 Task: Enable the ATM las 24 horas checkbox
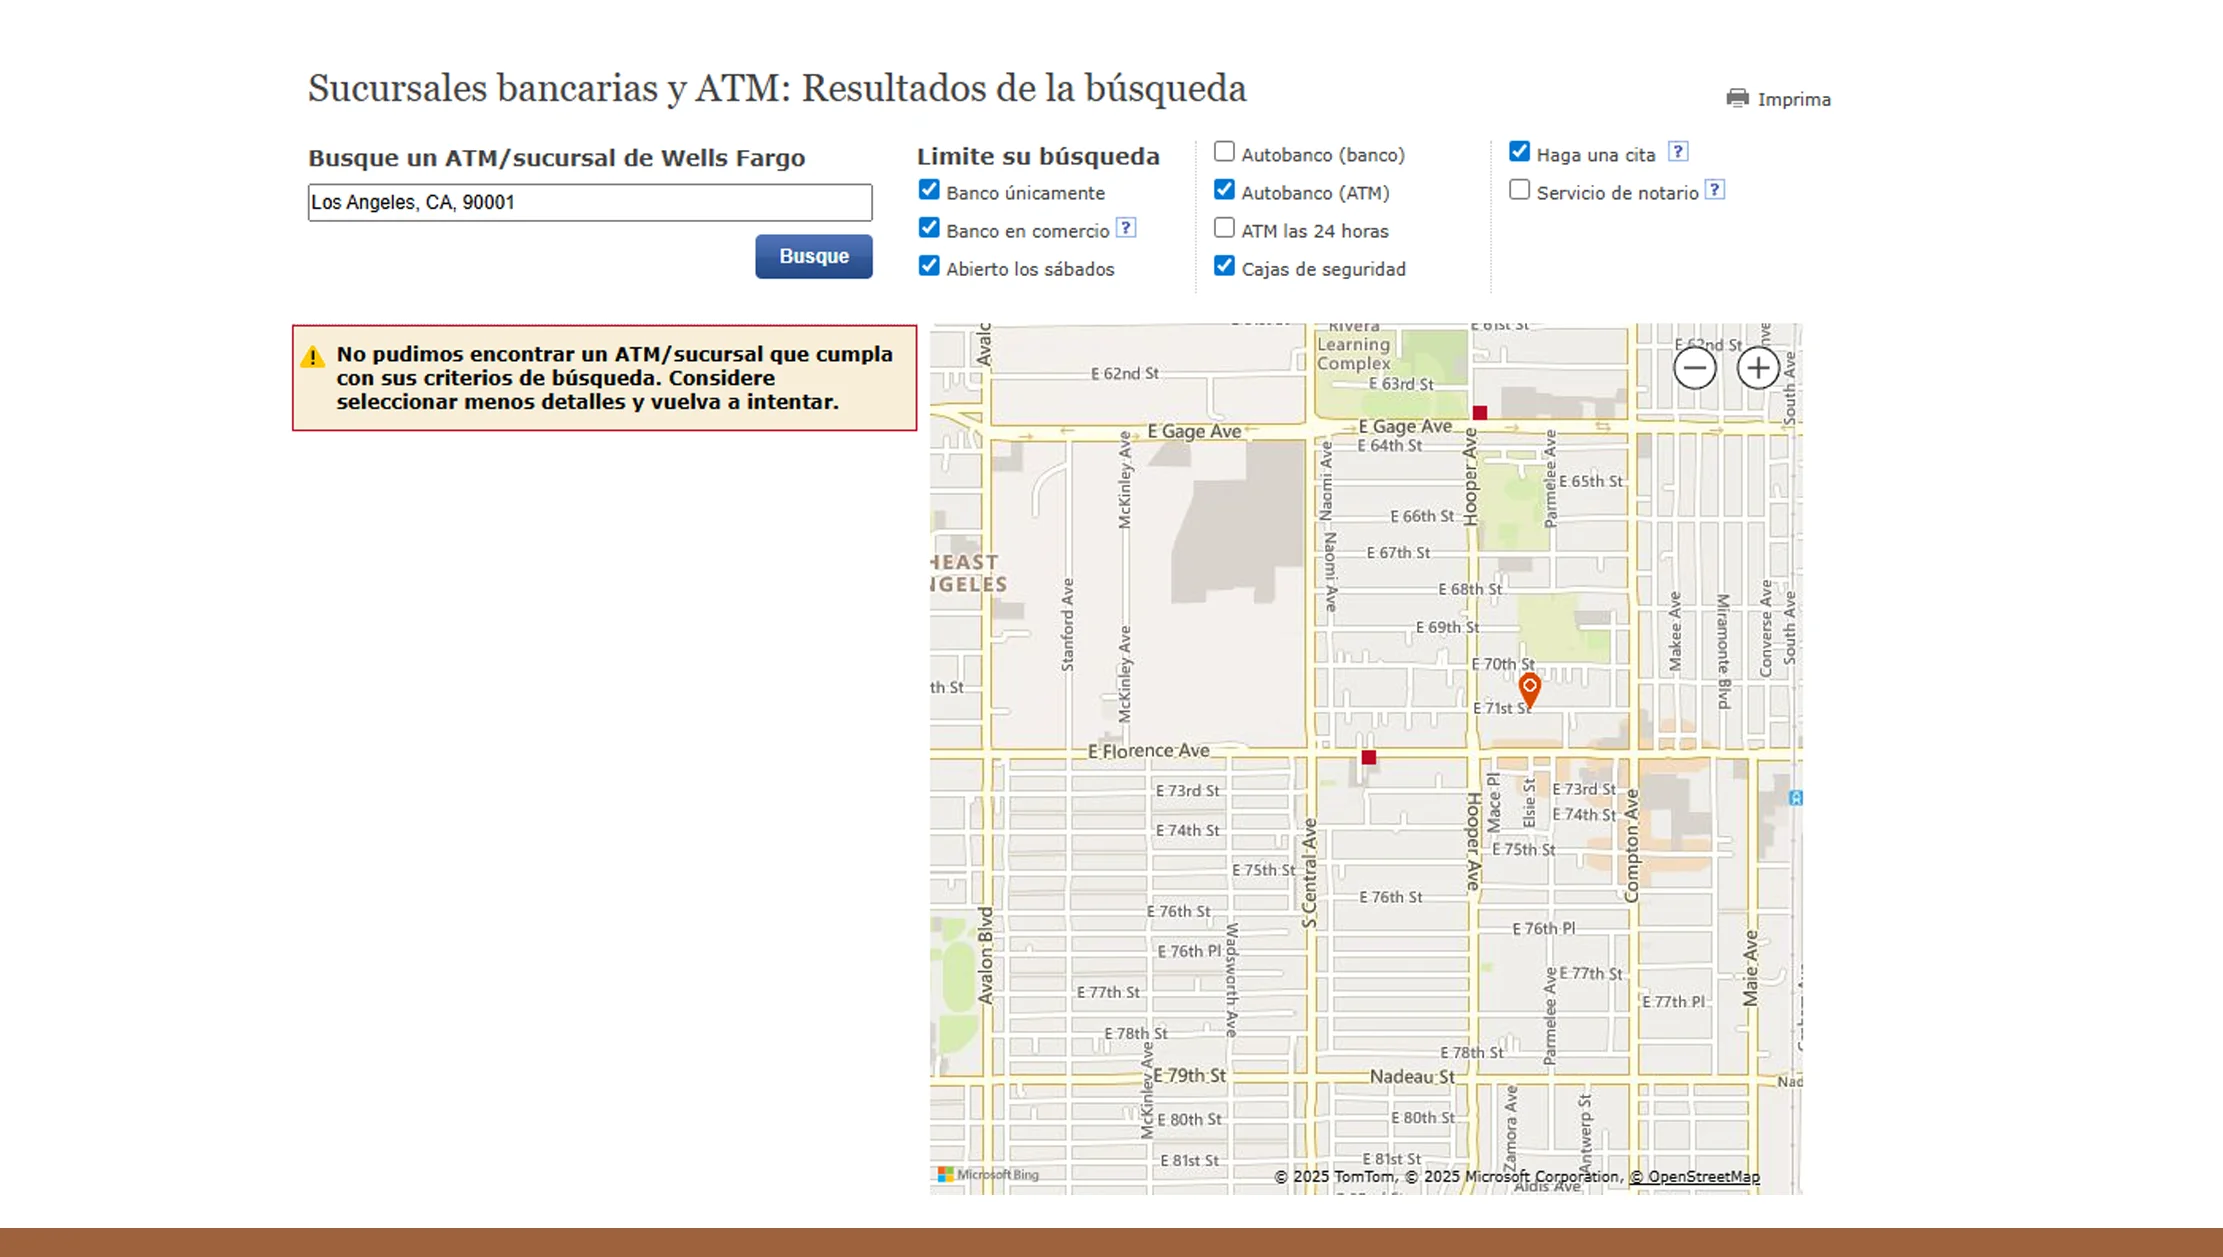[x=1224, y=228]
